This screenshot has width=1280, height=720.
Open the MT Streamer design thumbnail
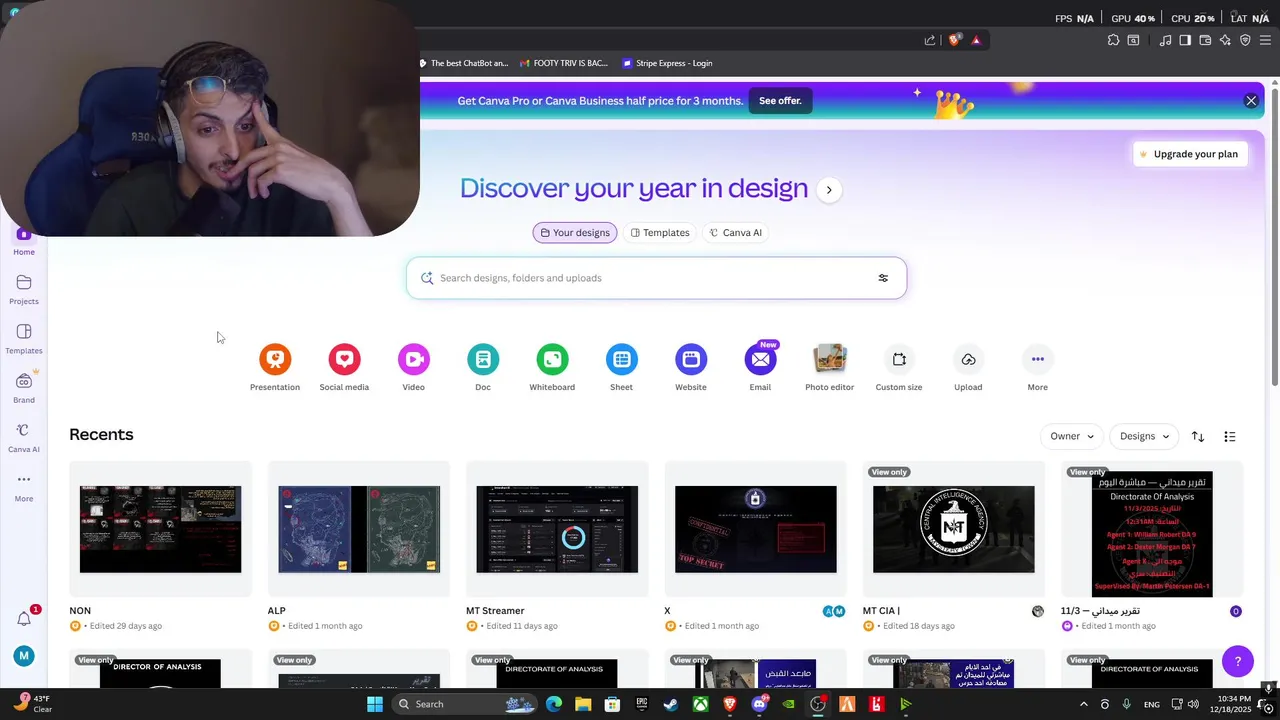557,529
